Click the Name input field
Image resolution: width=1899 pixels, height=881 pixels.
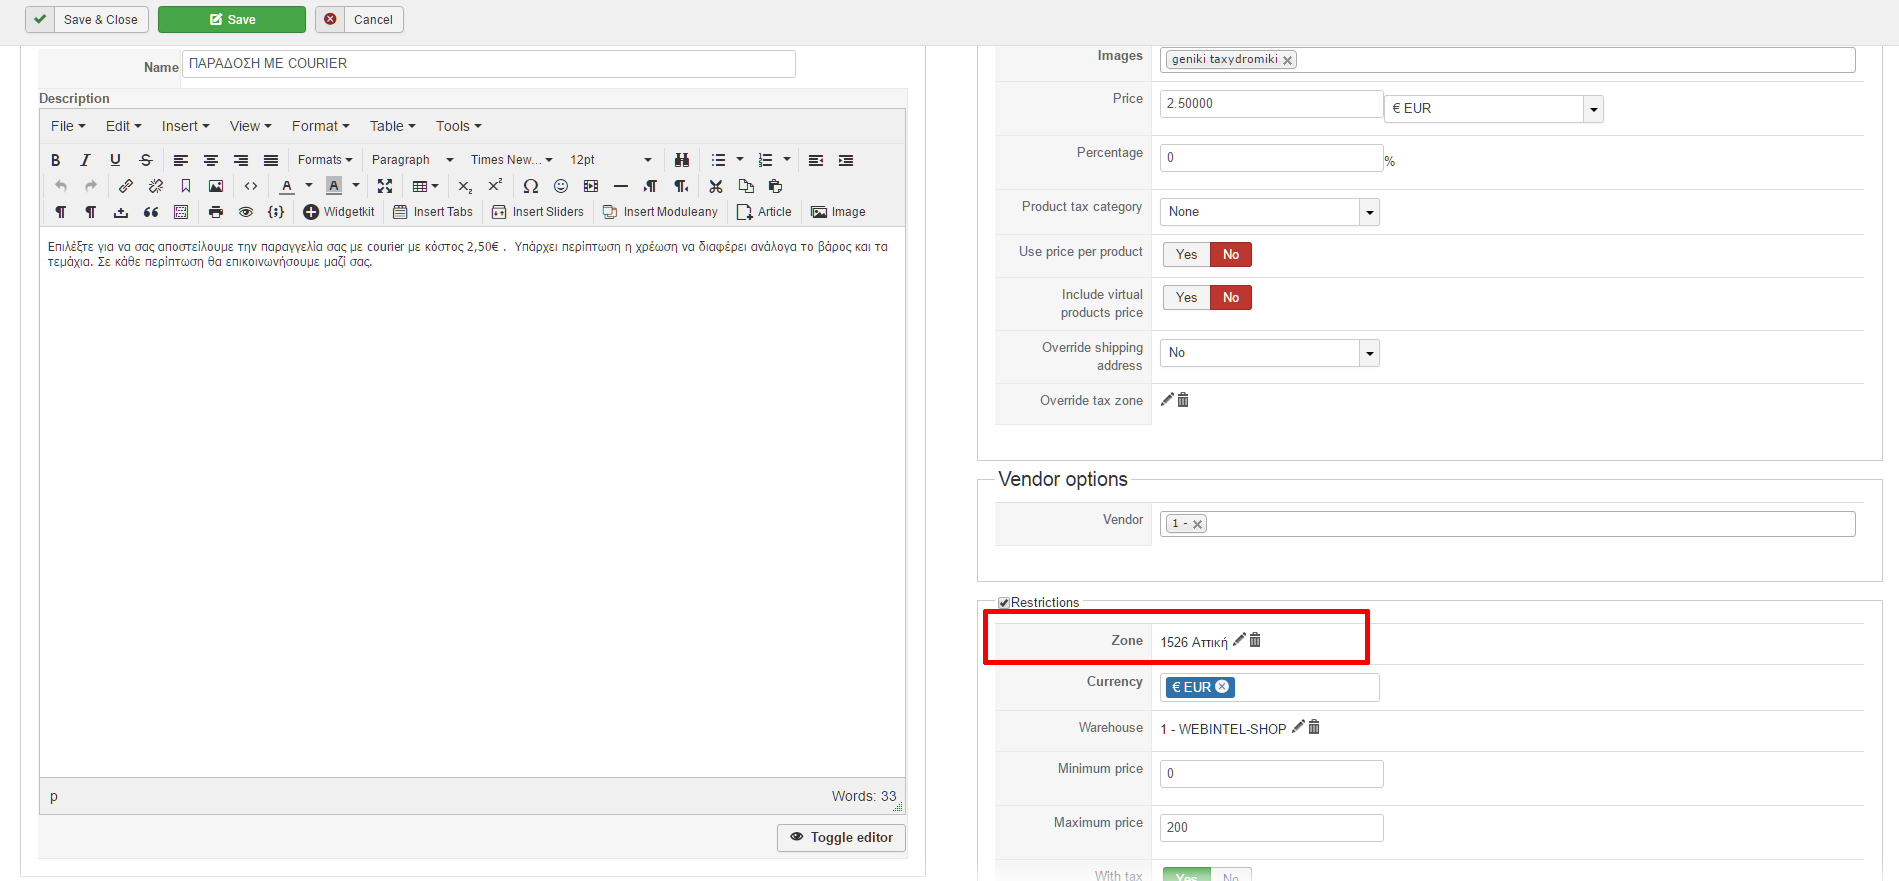[489, 64]
